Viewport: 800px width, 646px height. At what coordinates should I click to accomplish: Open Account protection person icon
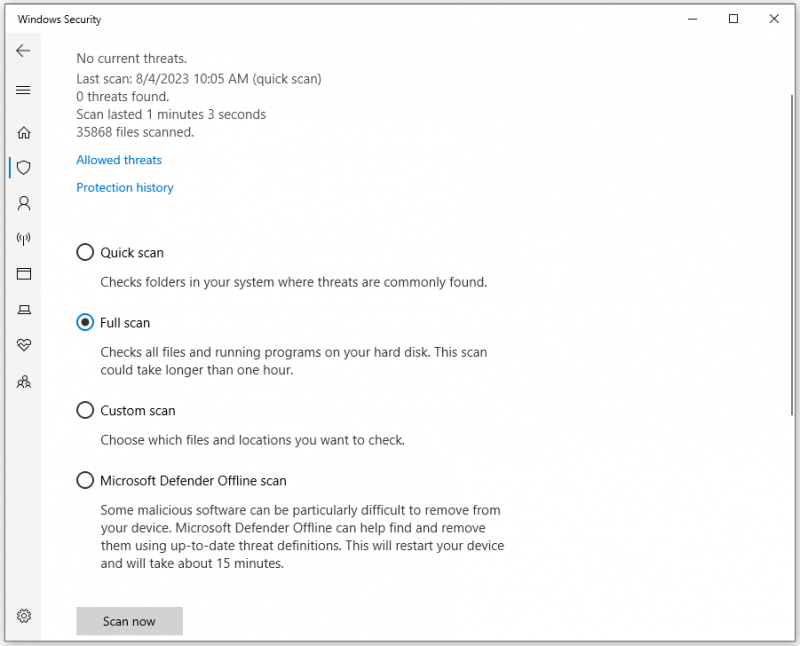click(x=24, y=204)
